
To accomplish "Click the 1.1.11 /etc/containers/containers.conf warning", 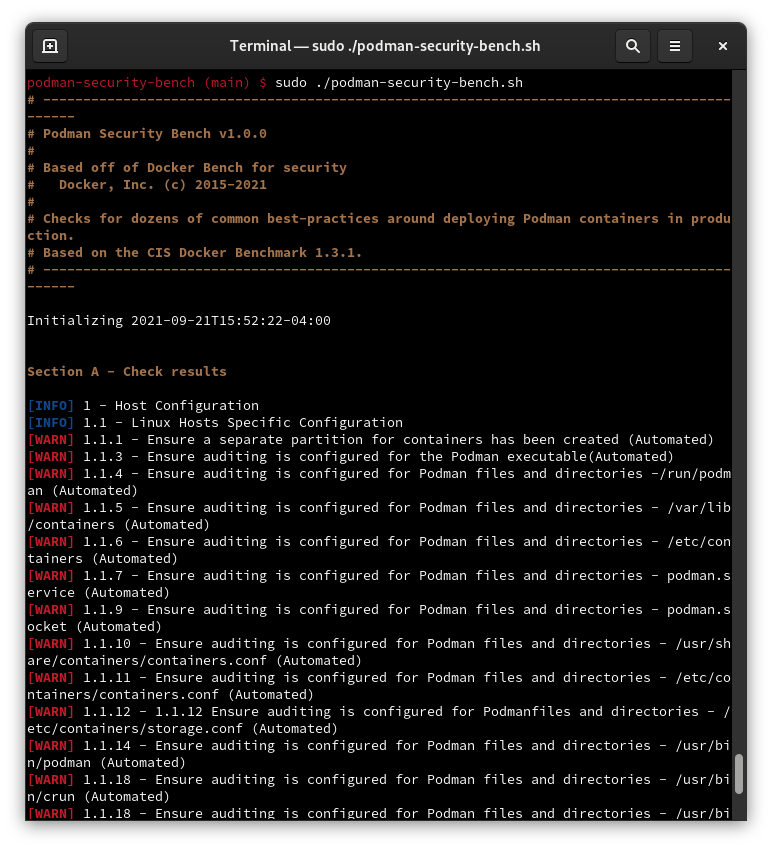I will click(x=379, y=686).
